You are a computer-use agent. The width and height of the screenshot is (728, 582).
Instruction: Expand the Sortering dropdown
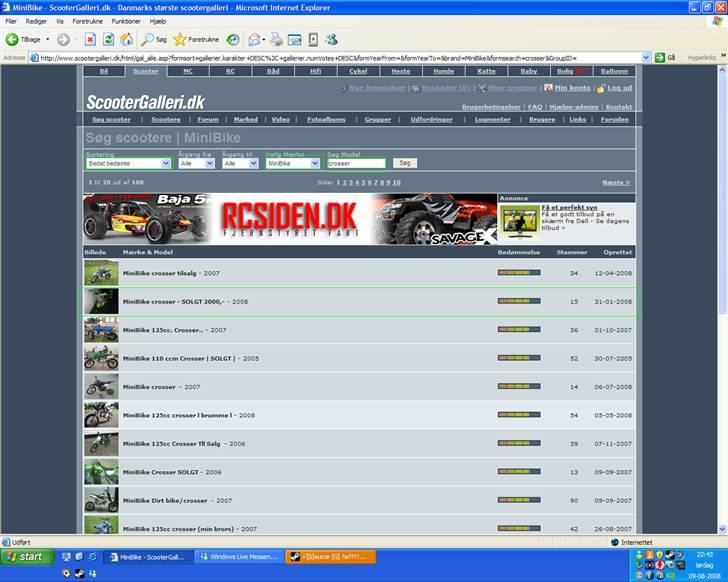point(129,163)
